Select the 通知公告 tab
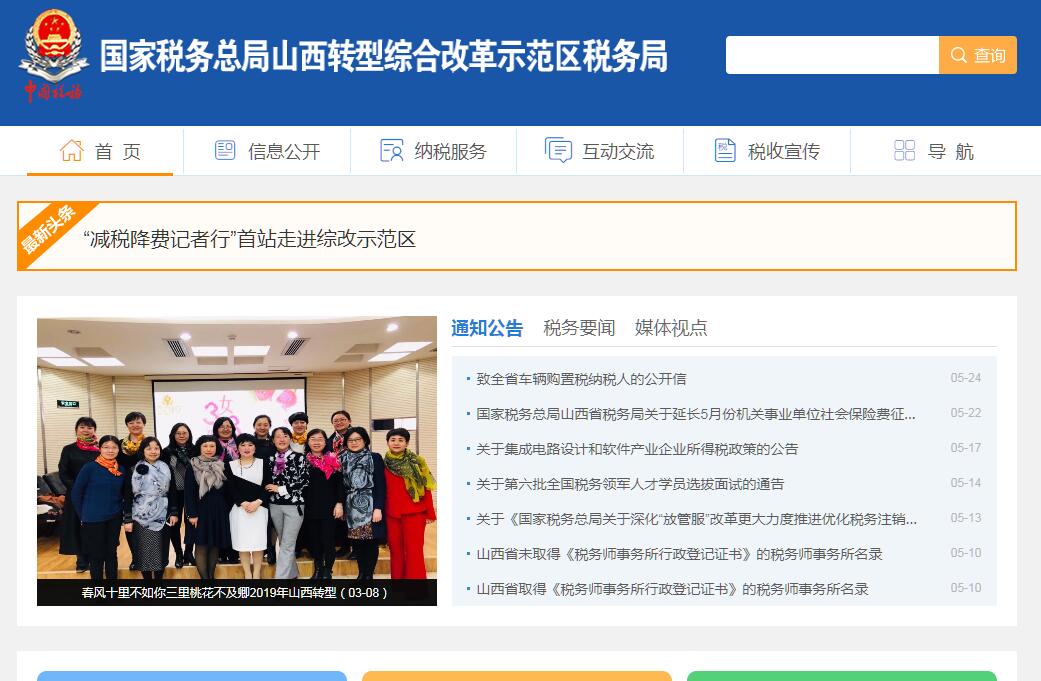1041x681 pixels. 487,328
